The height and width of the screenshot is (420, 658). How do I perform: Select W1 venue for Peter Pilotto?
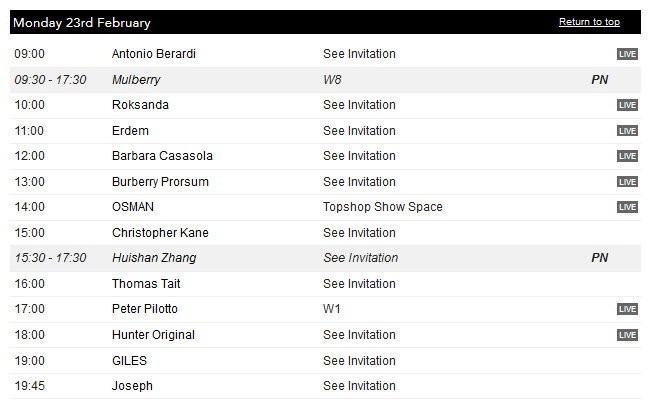(x=332, y=309)
